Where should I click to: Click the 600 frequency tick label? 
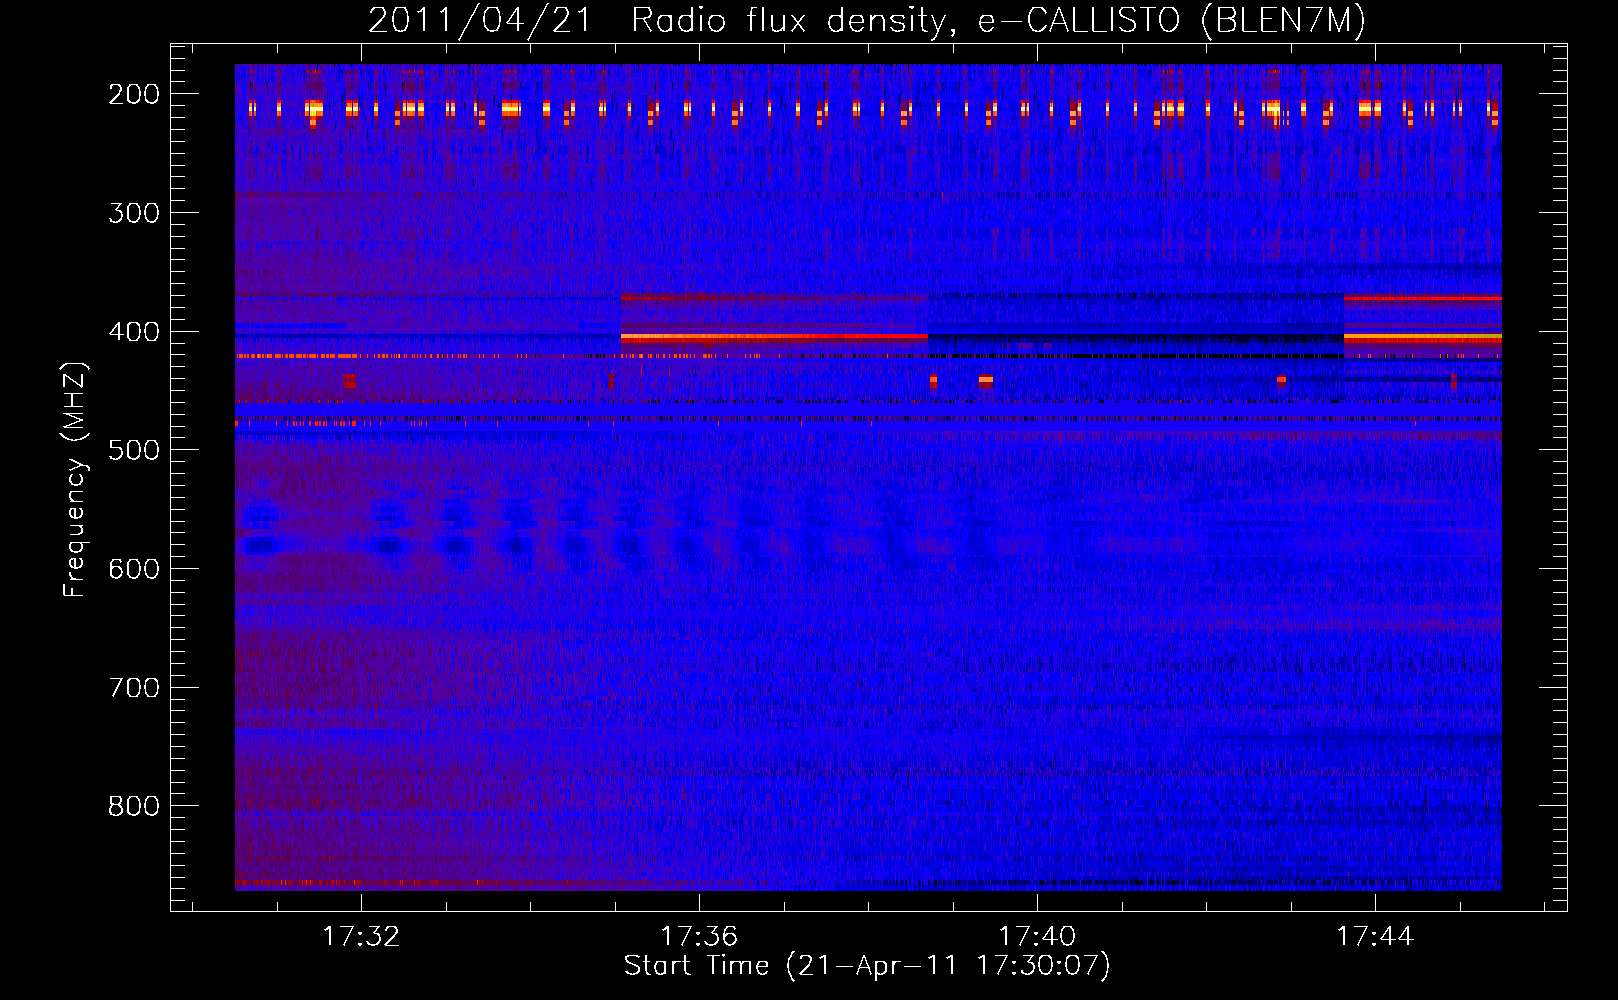click(x=134, y=569)
